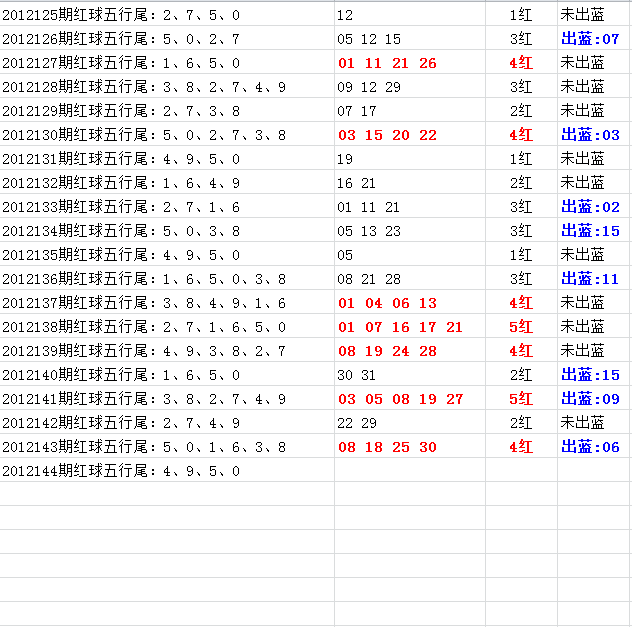This screenshot has height=627, width=632.
Task: Click the cell containing 30 31
Action: tap(357, 375)
